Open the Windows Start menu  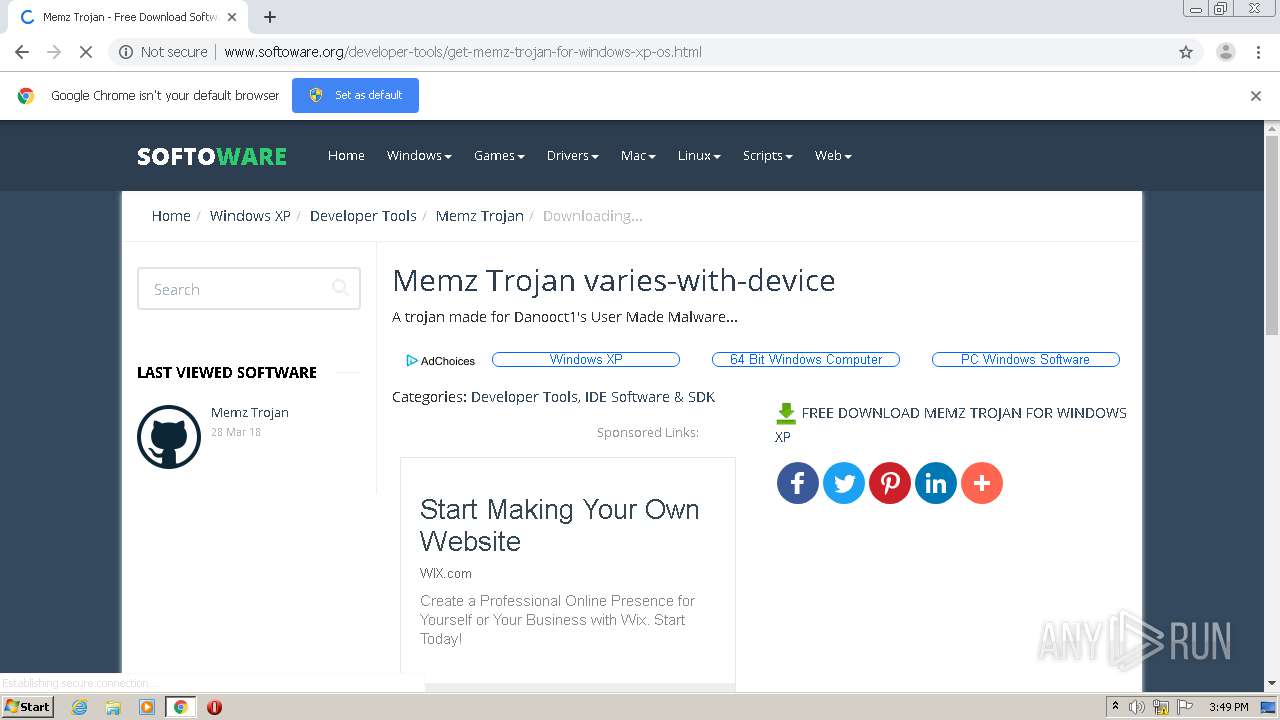28,706
